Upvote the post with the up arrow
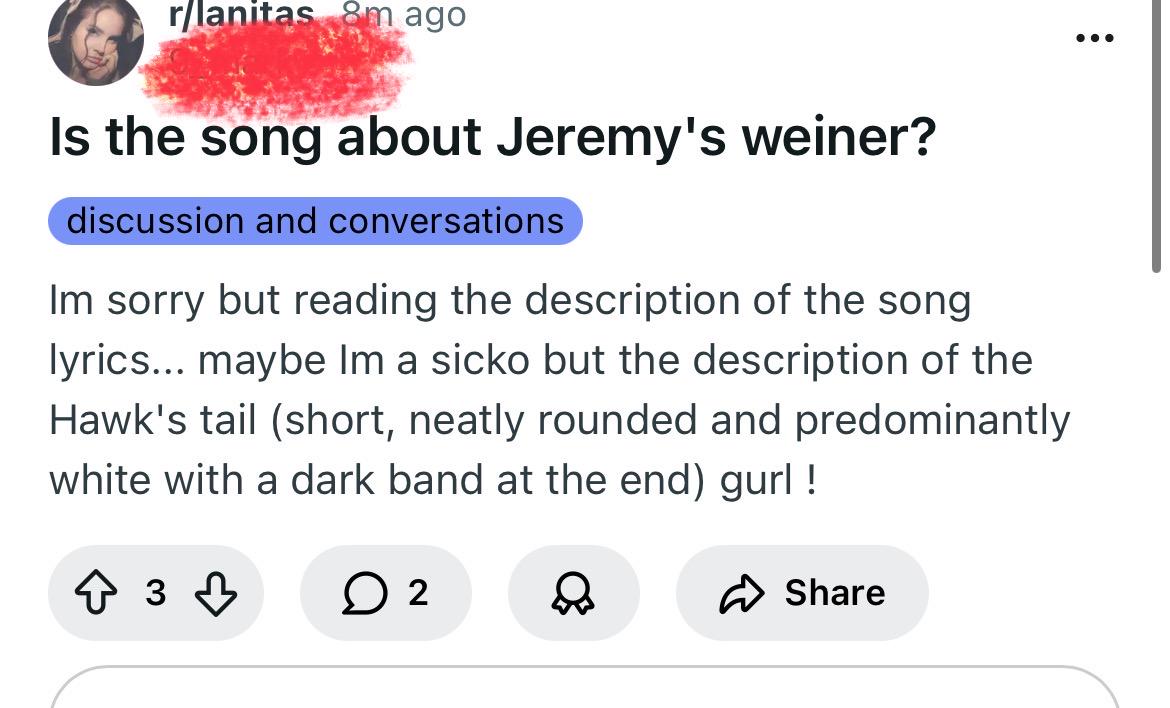This screenshot has height=708, width=1170. coord(96,592)
